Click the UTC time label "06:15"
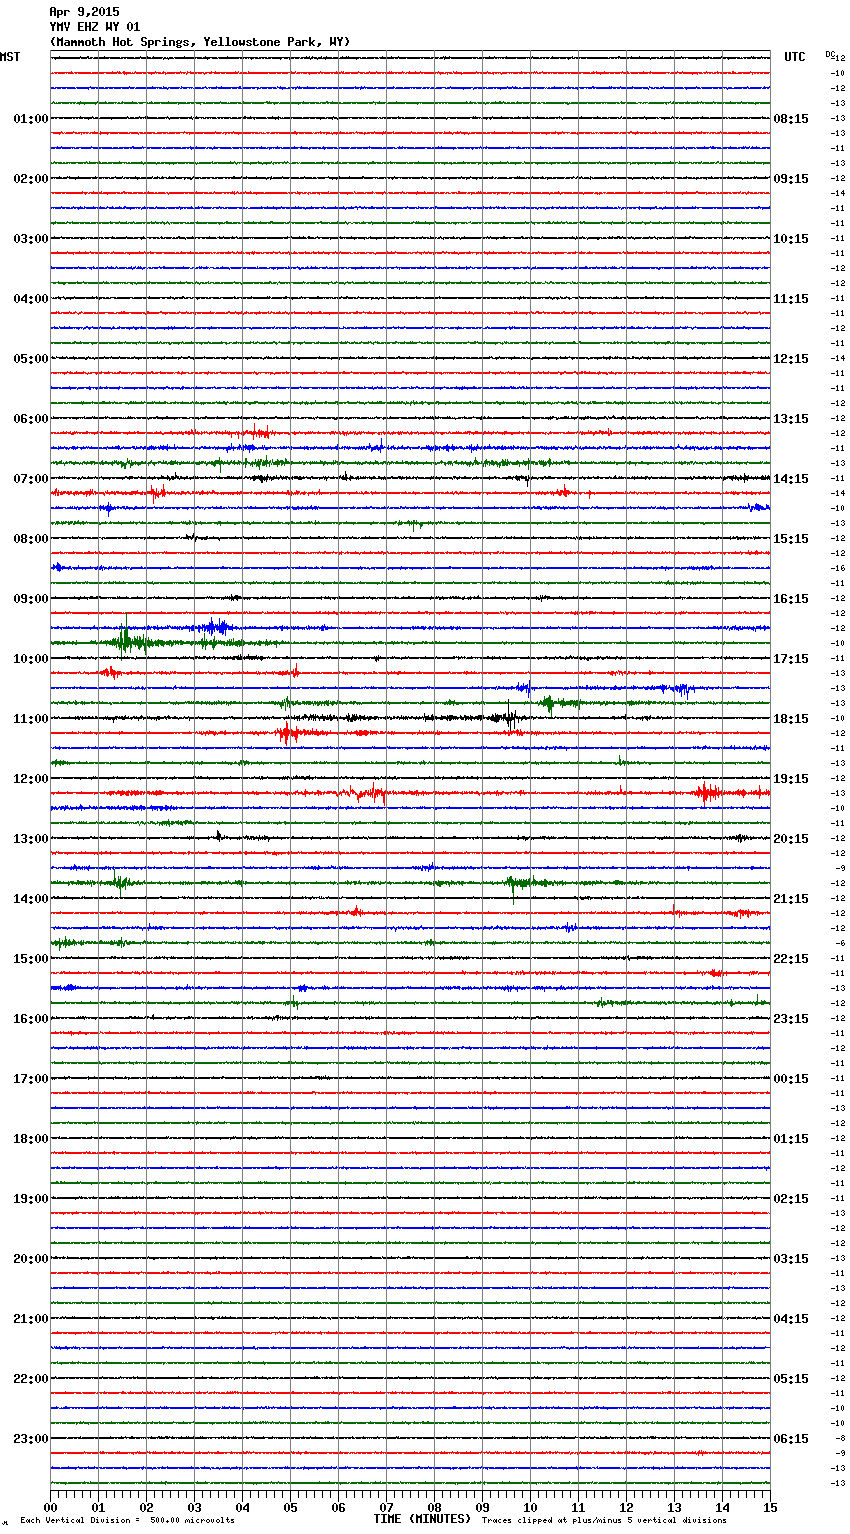 click(791, 1439)
